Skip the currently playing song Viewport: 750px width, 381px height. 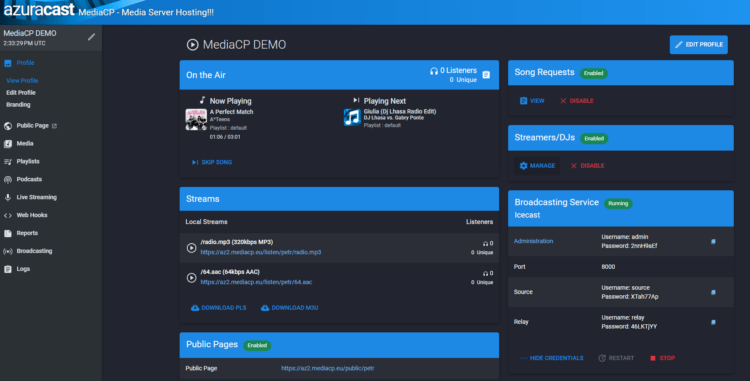tap(212, 163)
